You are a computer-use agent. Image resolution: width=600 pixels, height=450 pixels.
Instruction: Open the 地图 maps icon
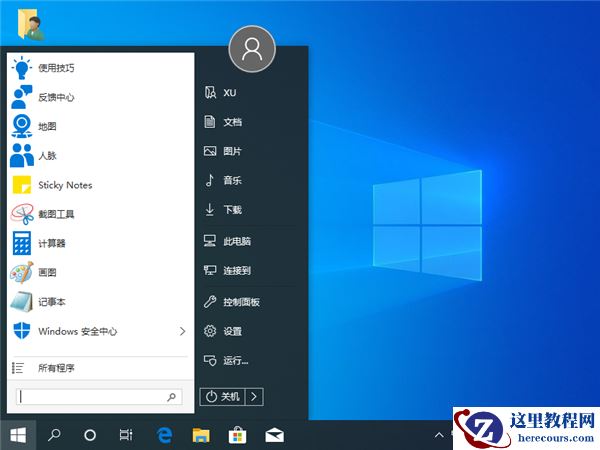(x=21, y=126)
